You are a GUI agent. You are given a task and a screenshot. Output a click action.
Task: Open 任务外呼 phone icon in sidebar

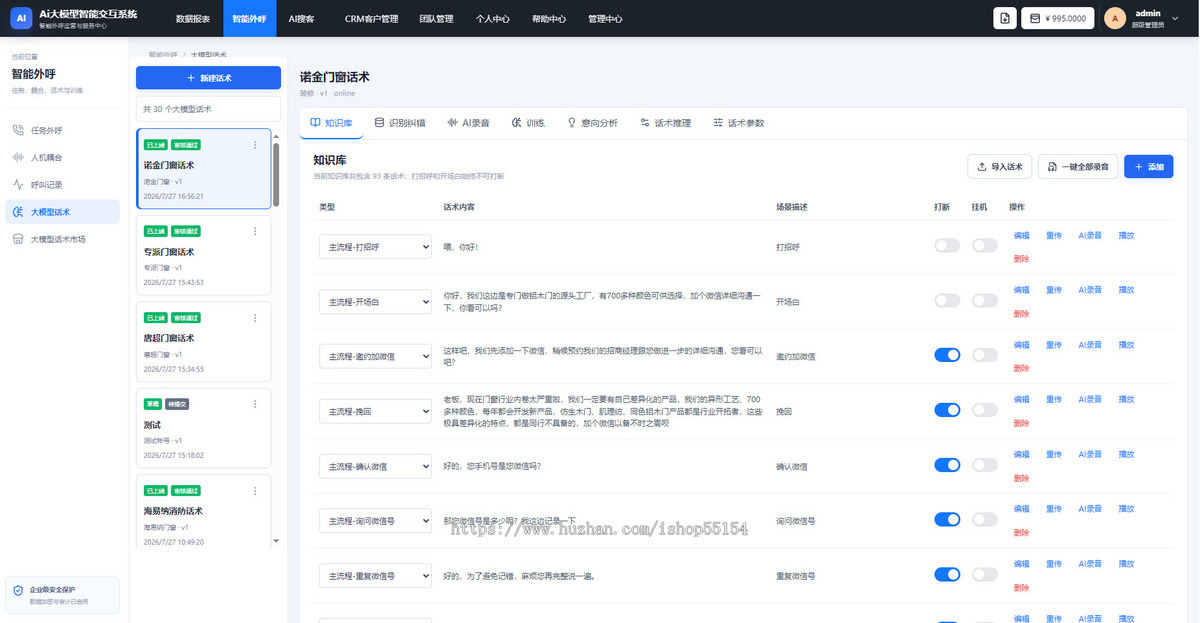pyautogui.click(x=18, y=130)
